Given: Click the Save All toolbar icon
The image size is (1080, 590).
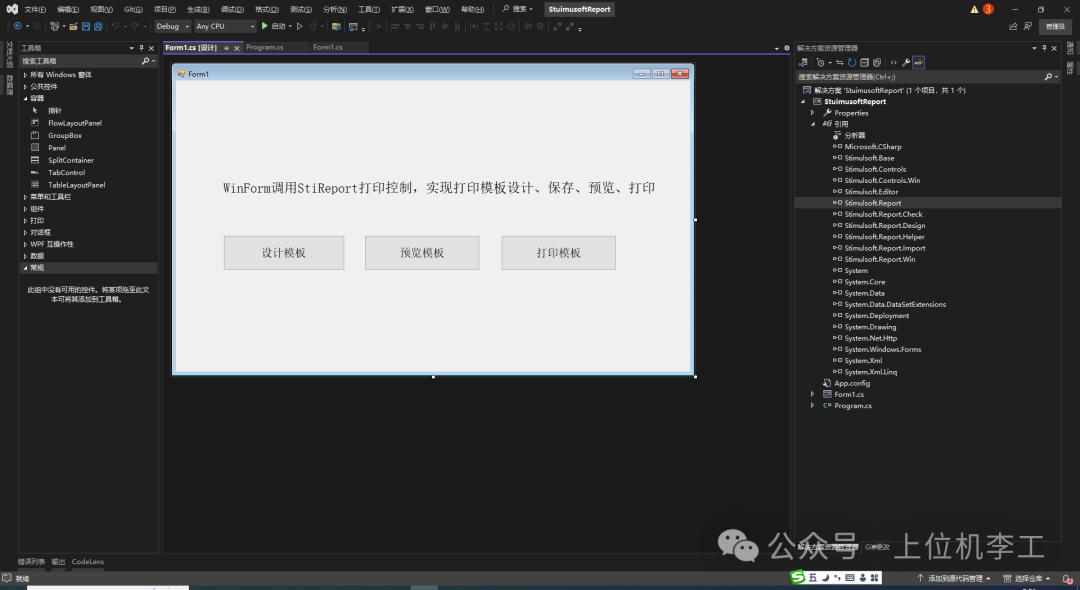Looking at the screenshot, I should click(x=97, y=26).
